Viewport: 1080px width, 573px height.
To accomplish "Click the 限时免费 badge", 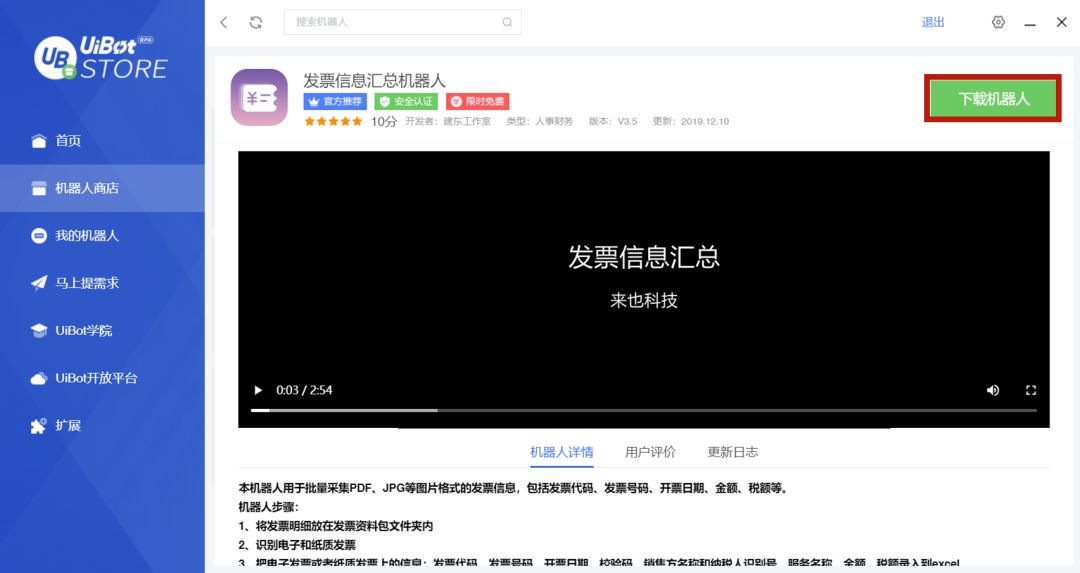I will coord(477,101).
